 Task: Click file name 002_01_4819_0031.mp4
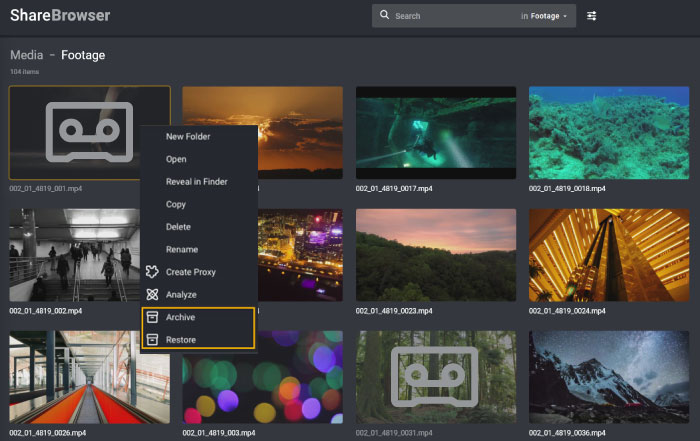click(x=394, y=433)
